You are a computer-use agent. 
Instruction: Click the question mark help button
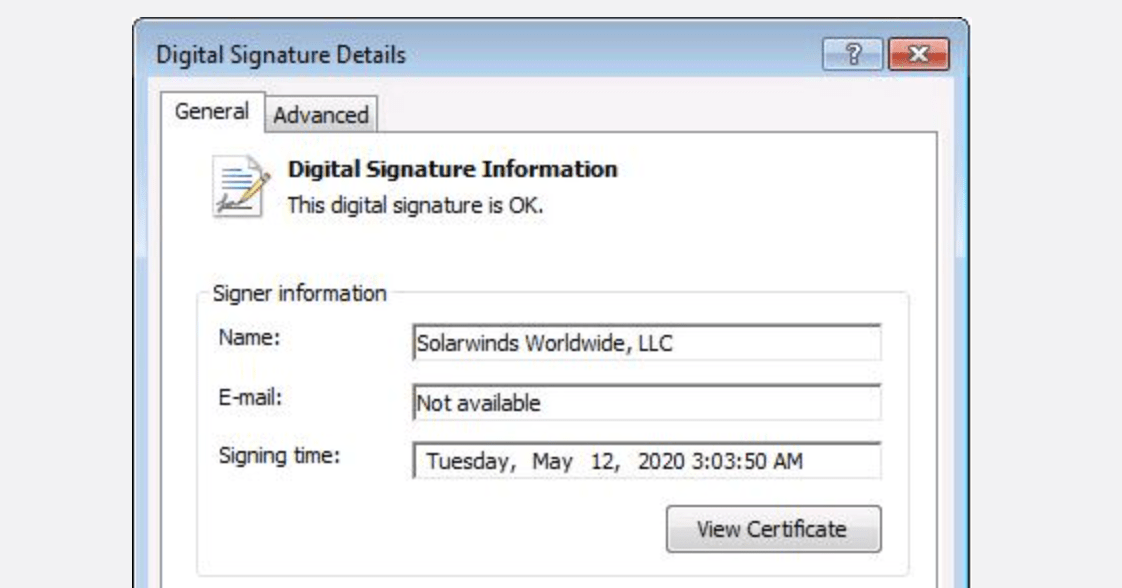852,54
